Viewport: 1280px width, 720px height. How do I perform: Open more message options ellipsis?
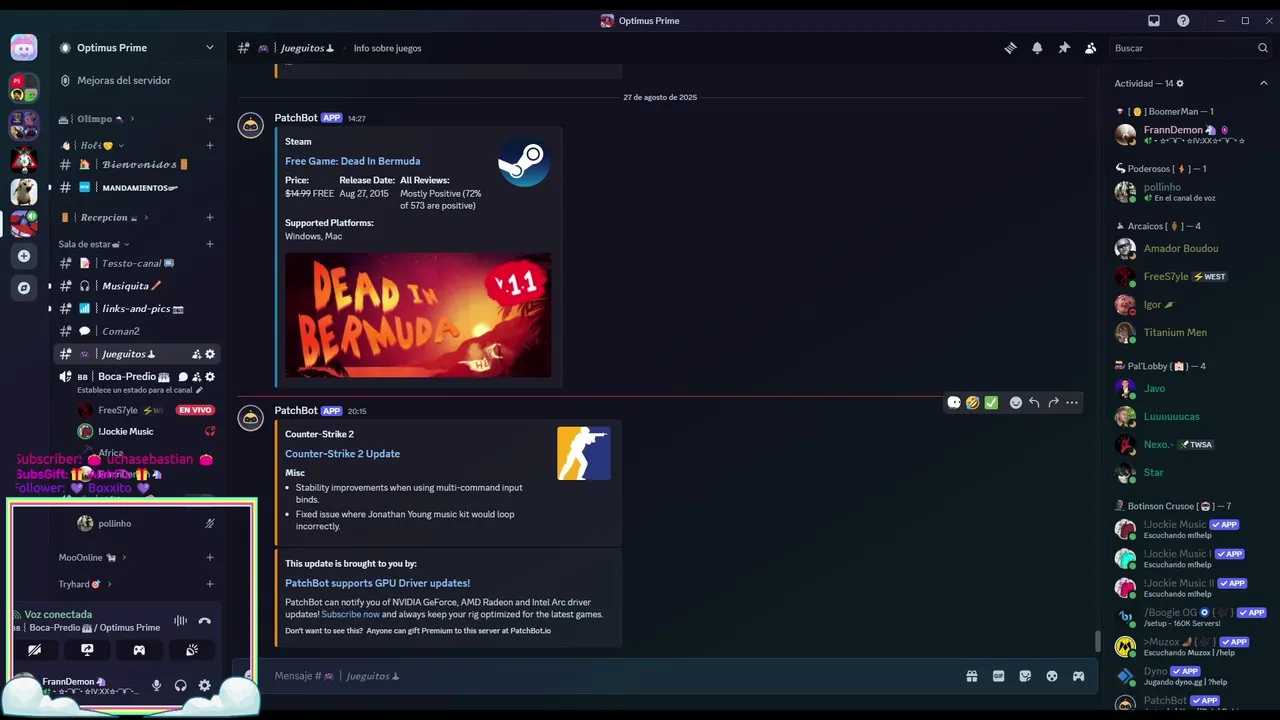tap(1072, 403)
